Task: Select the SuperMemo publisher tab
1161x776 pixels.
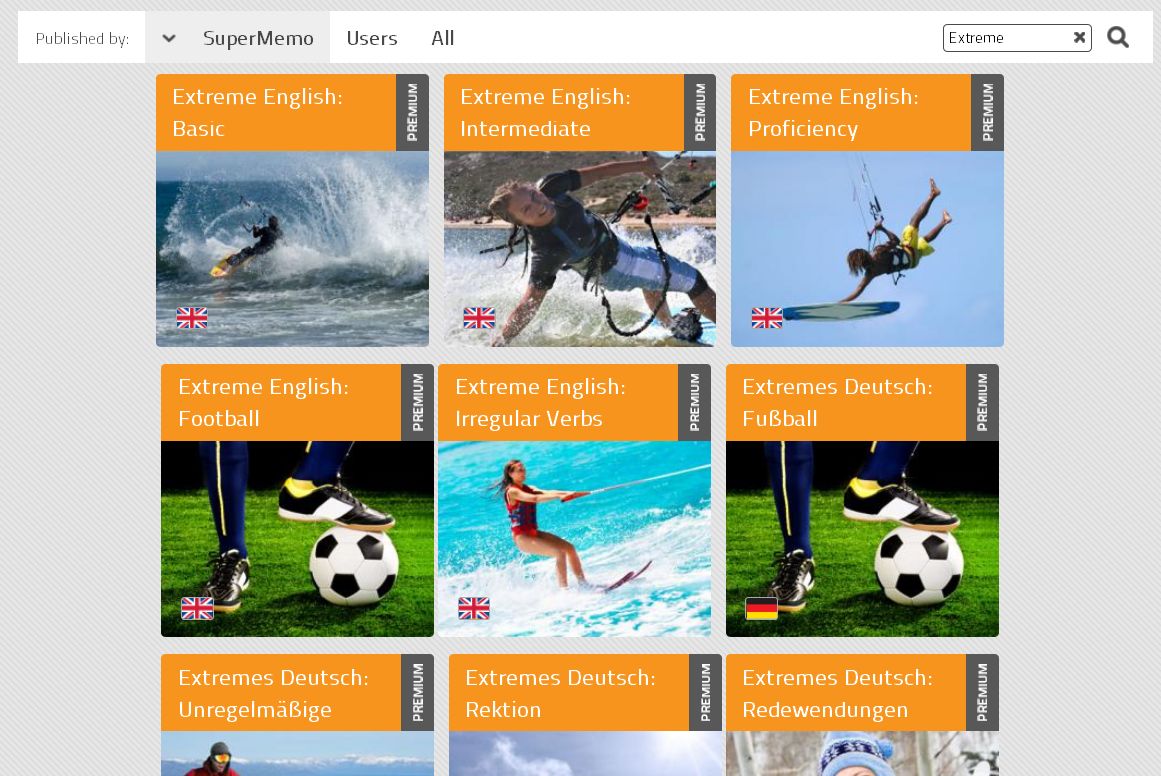Action: 258,38
